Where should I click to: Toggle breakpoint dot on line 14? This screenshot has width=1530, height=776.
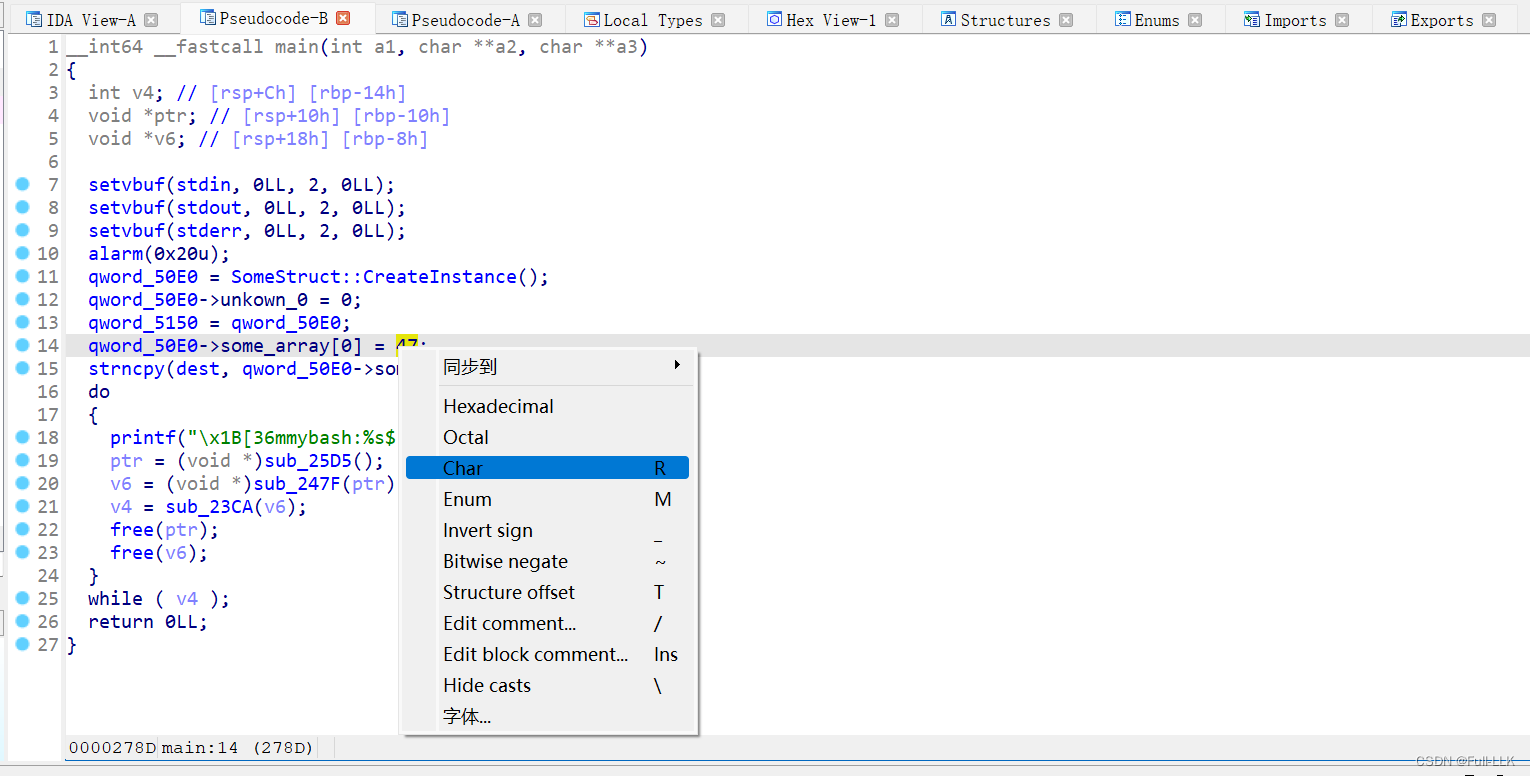pos(22,346)
